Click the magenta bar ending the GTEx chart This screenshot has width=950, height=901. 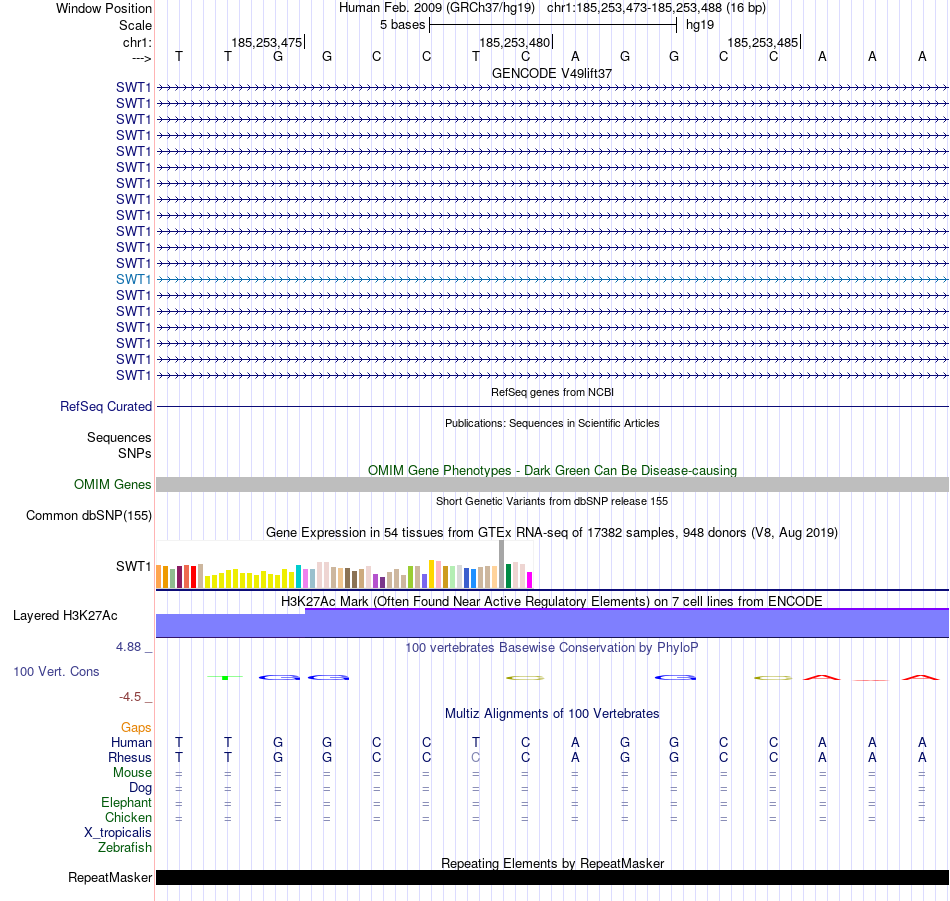coord(530,580)
